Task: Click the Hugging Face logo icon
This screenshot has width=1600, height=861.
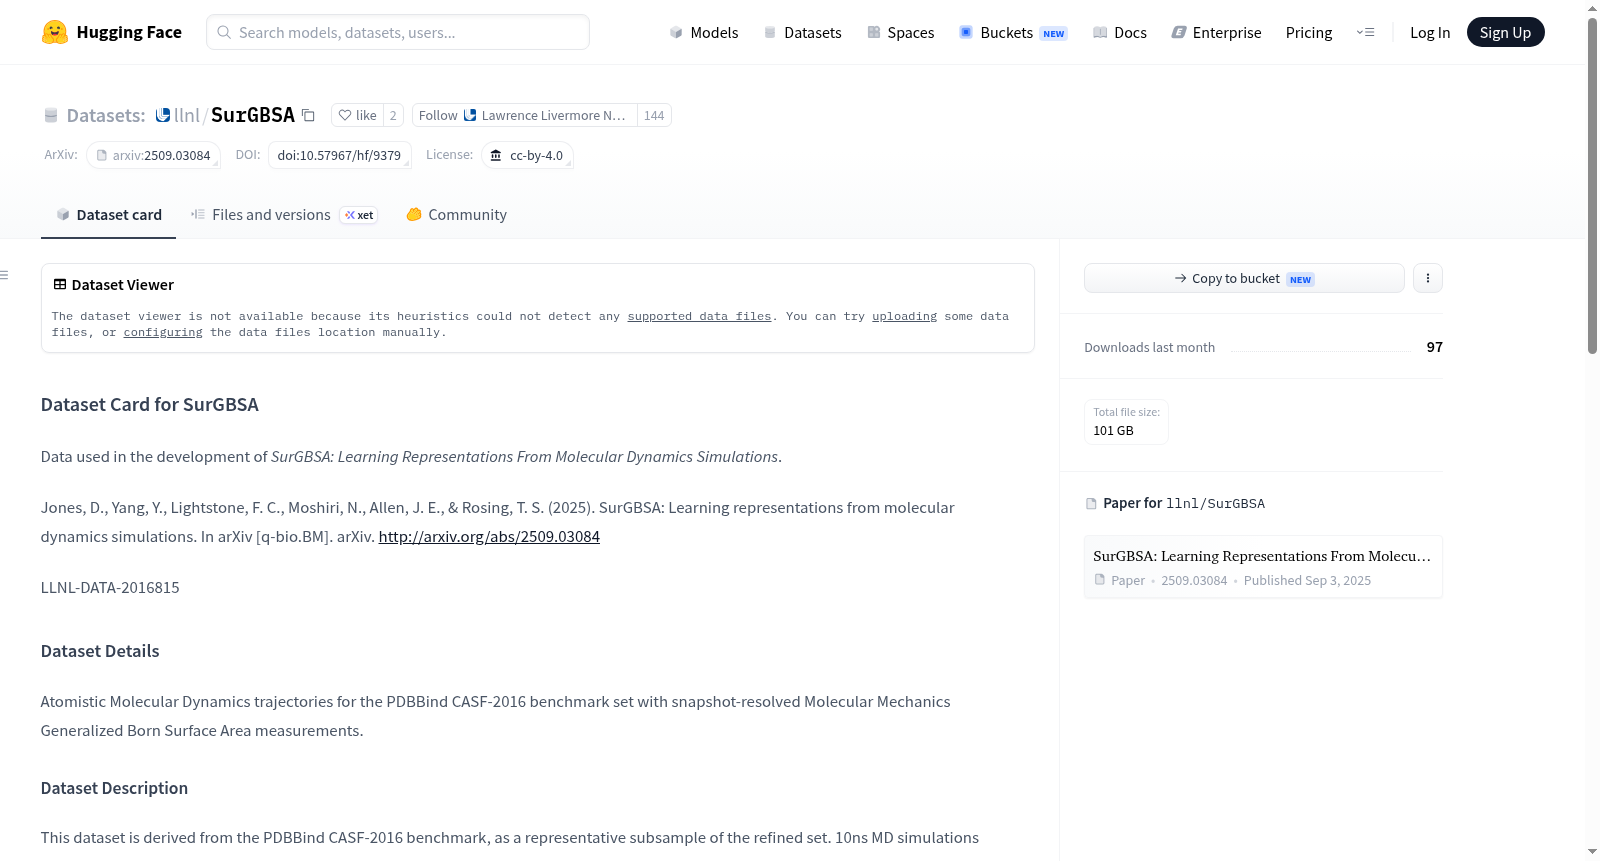Action: click(55, 32)
